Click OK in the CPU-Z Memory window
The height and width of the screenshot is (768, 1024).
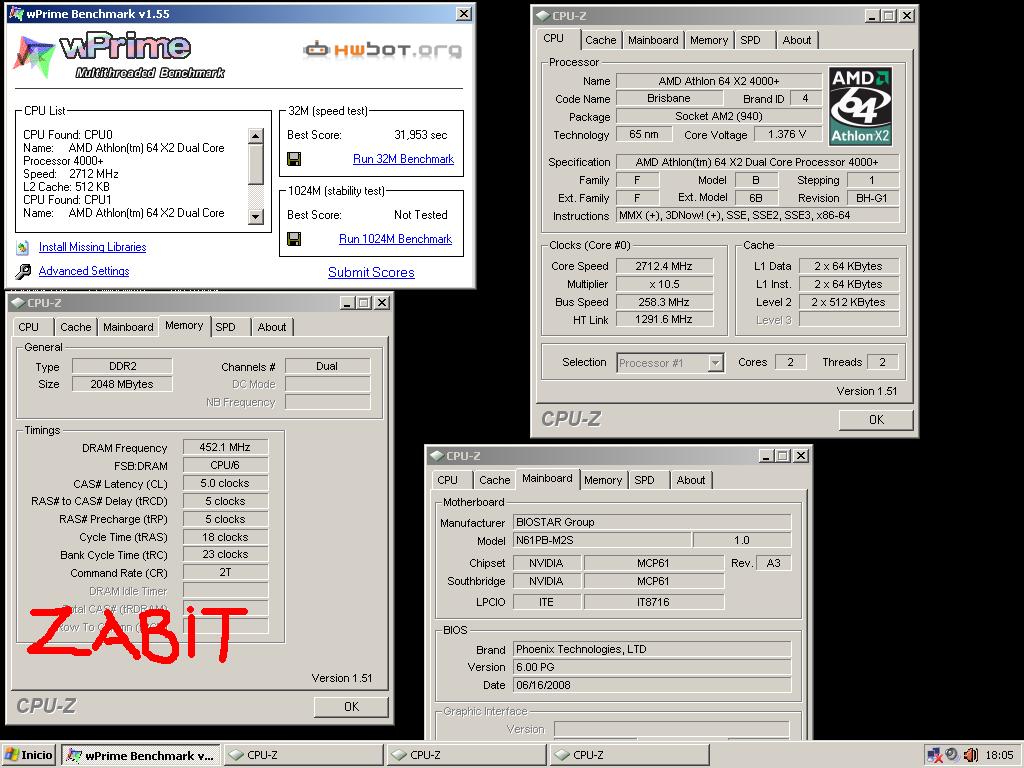pyautogui.click(x=351, y=706)
